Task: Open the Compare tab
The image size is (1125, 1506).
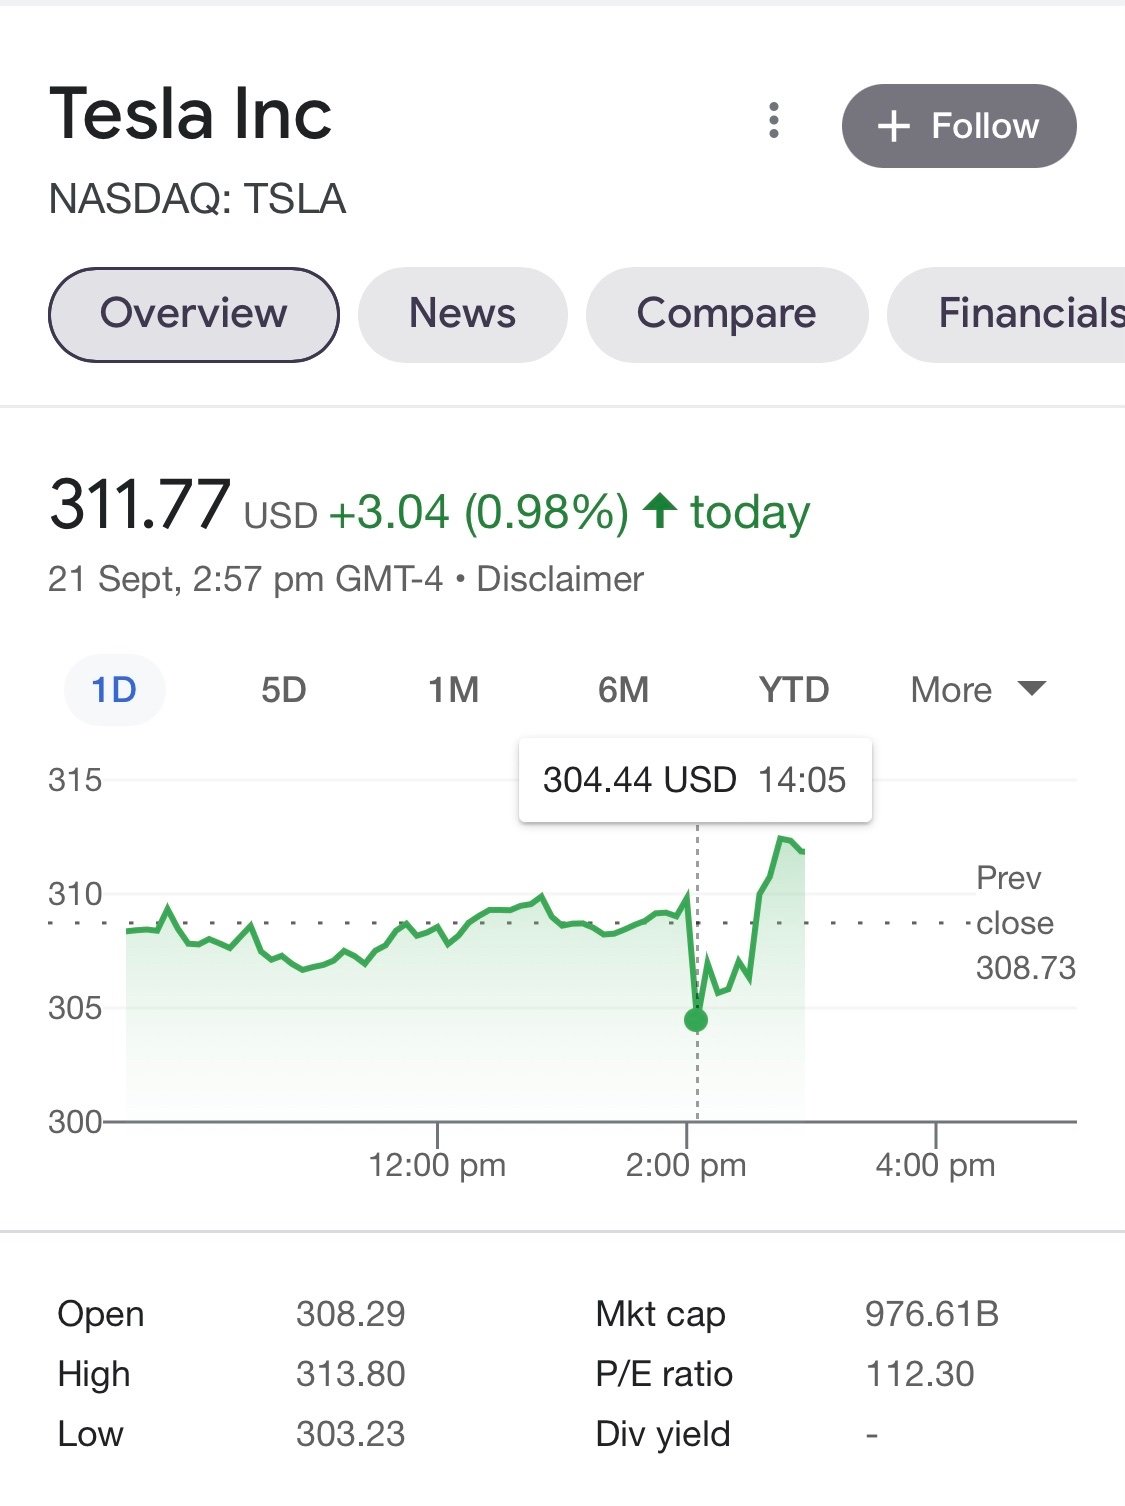Action: click(x=726, y=314)
